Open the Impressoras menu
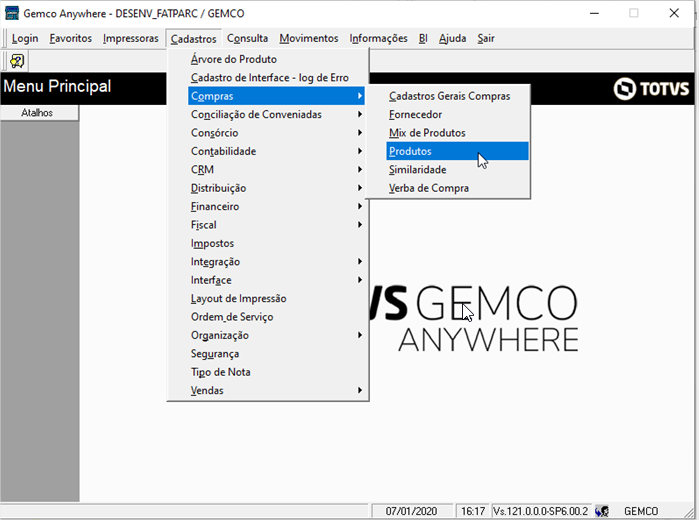Viewport: 699px width, 520px height. [x=131, y=39]
